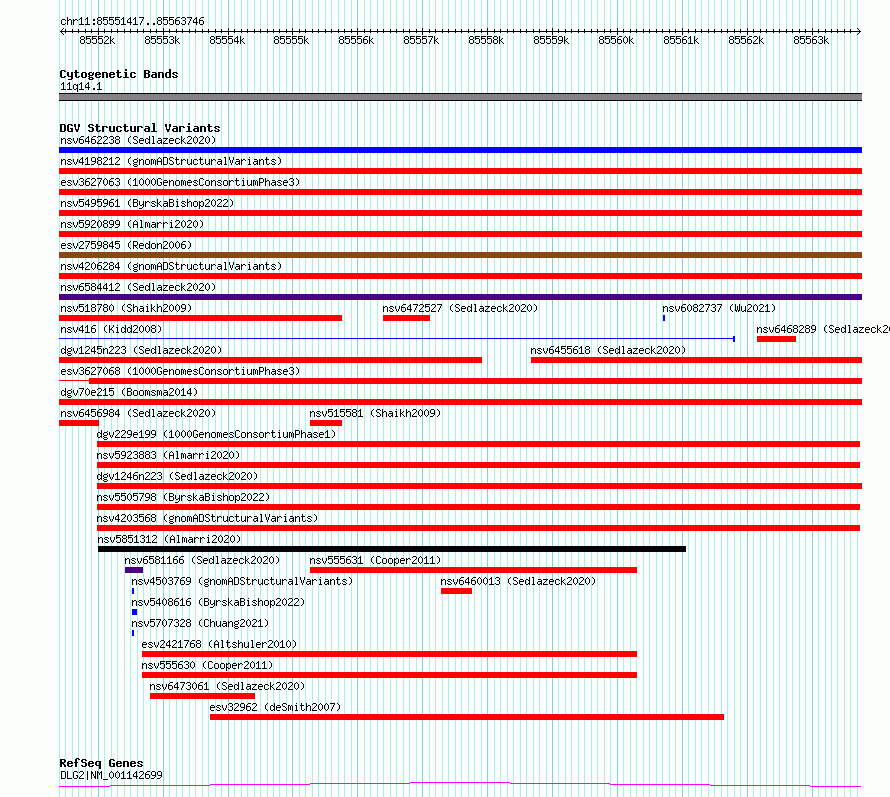Select the gray 11q14.1 cytogenetic band bar
This screenshot has height=797, width=890.
[x=460, y=97]
